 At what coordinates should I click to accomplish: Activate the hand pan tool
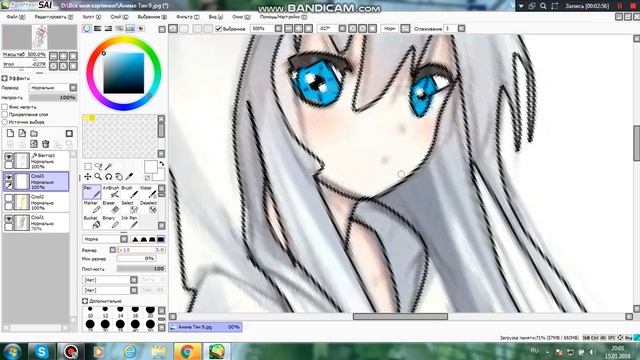click(119, 177)
